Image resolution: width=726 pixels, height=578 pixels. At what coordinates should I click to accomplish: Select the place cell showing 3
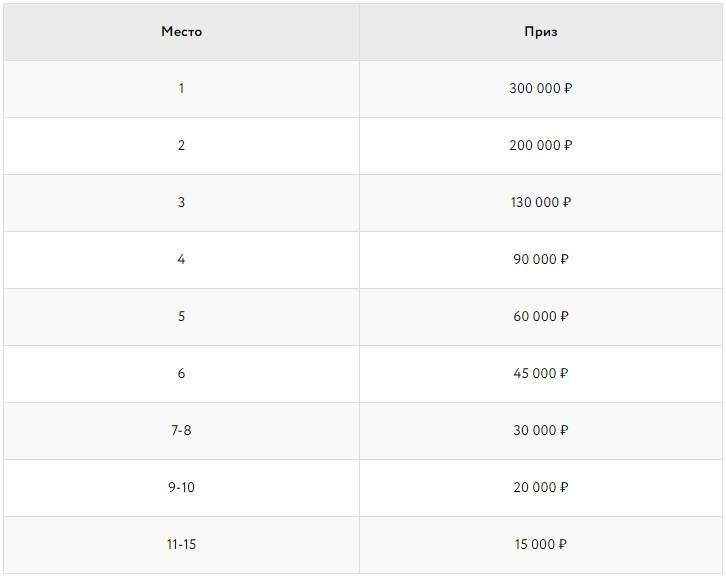pyautogui.click(x=181, y=203)
